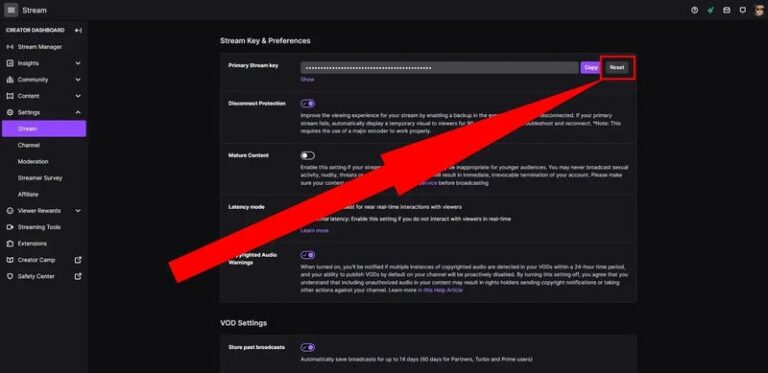Image resolution: width=768 pixels, height=373 pixels.
Task: Click the Insights chart icon
Action: click(10, 63)
